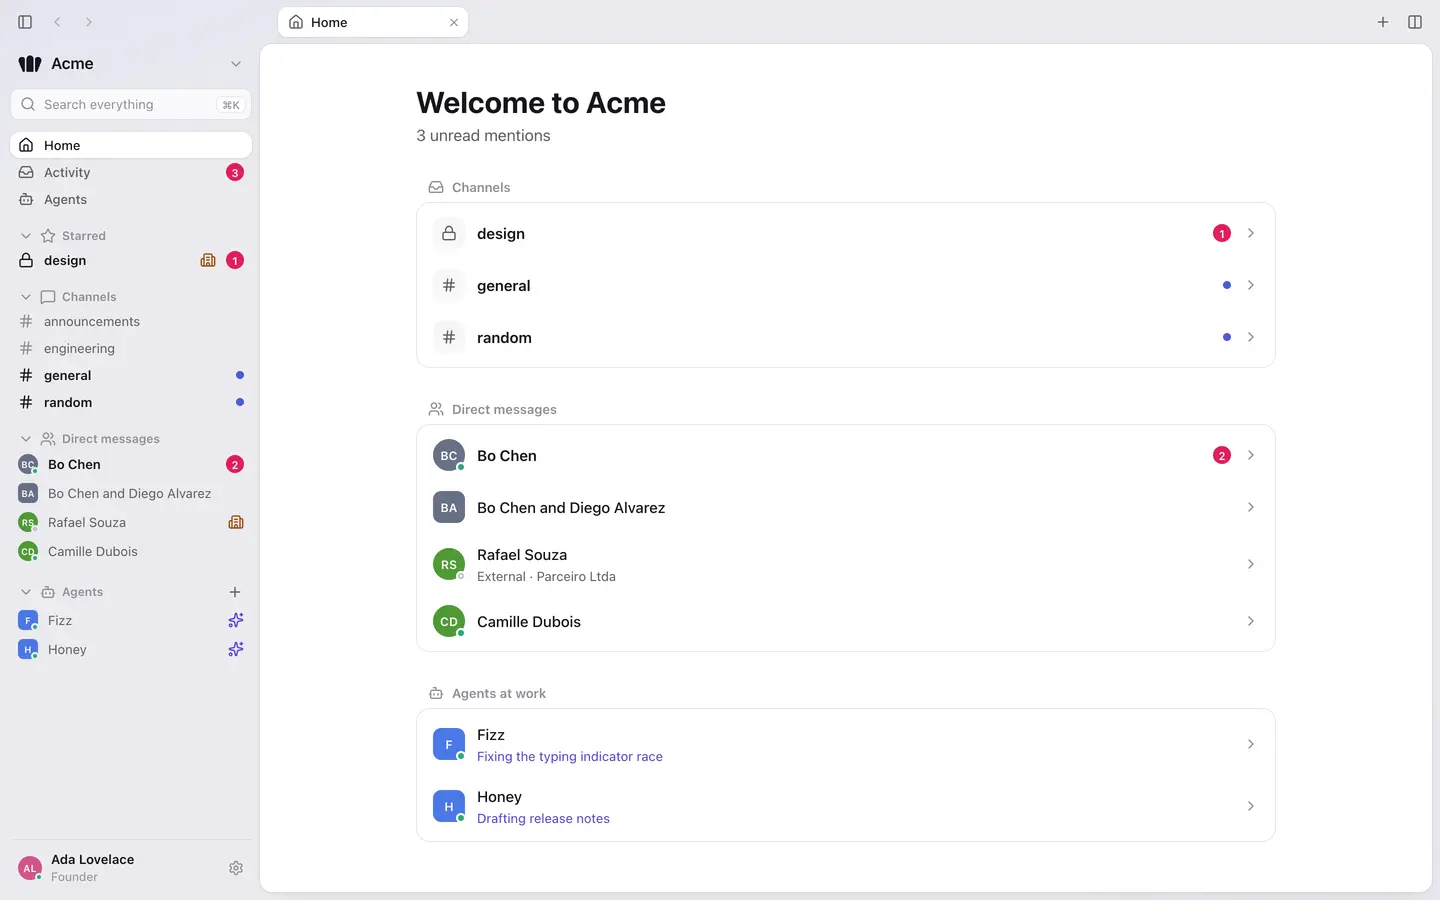Select the Home tab at top
This screenshot has width=1440, height=900.
click(x=373, y=22)
